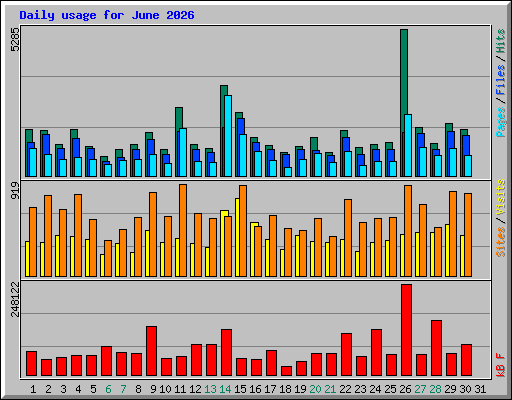Click the green hits bar for day 11

(179, 118)
